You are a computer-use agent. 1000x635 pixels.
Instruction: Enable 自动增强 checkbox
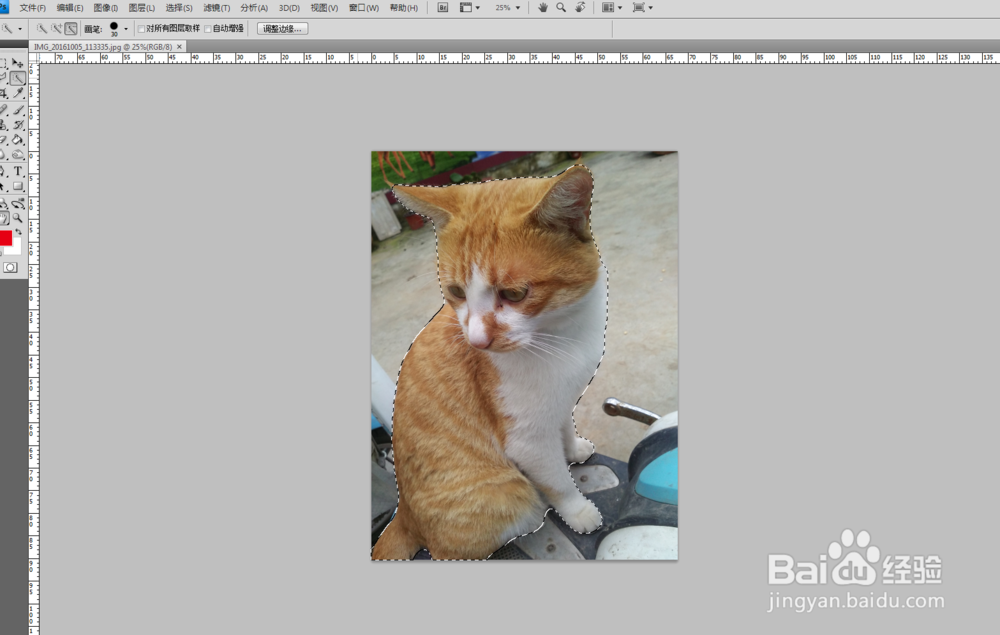208,29
